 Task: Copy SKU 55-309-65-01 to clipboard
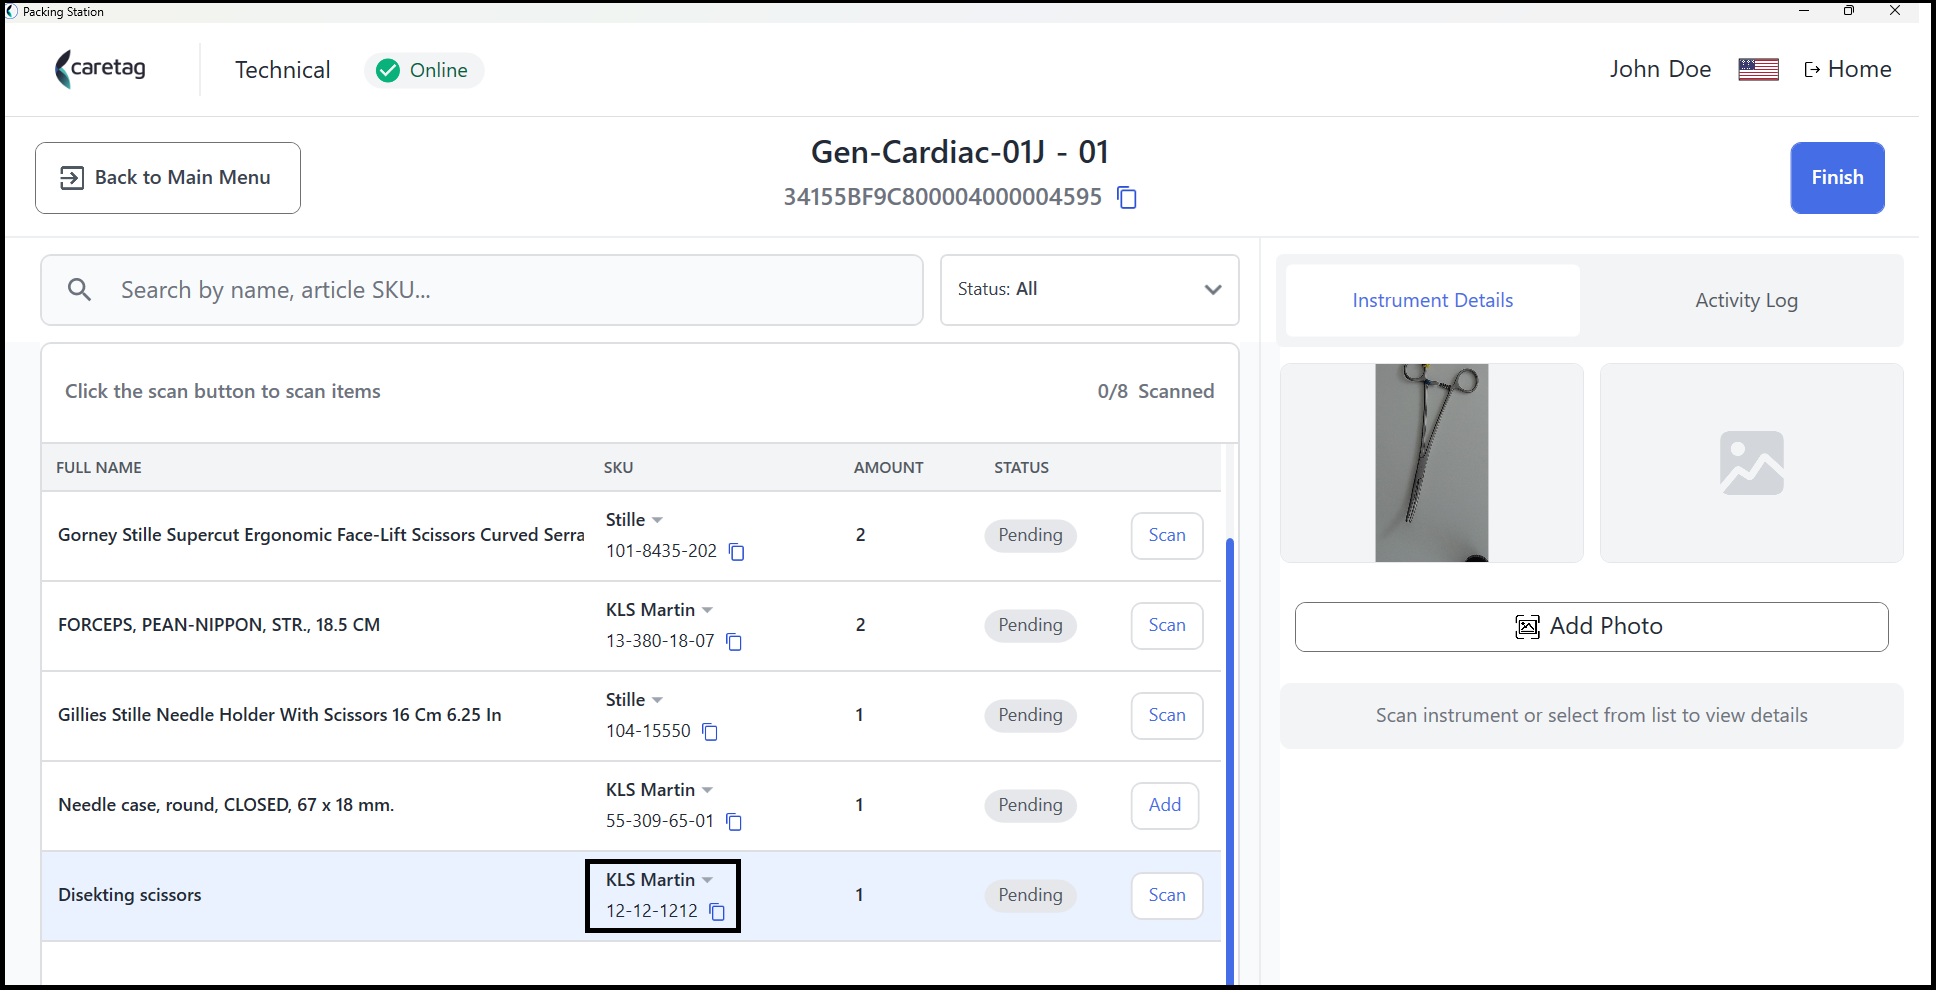tap(734, 822)
